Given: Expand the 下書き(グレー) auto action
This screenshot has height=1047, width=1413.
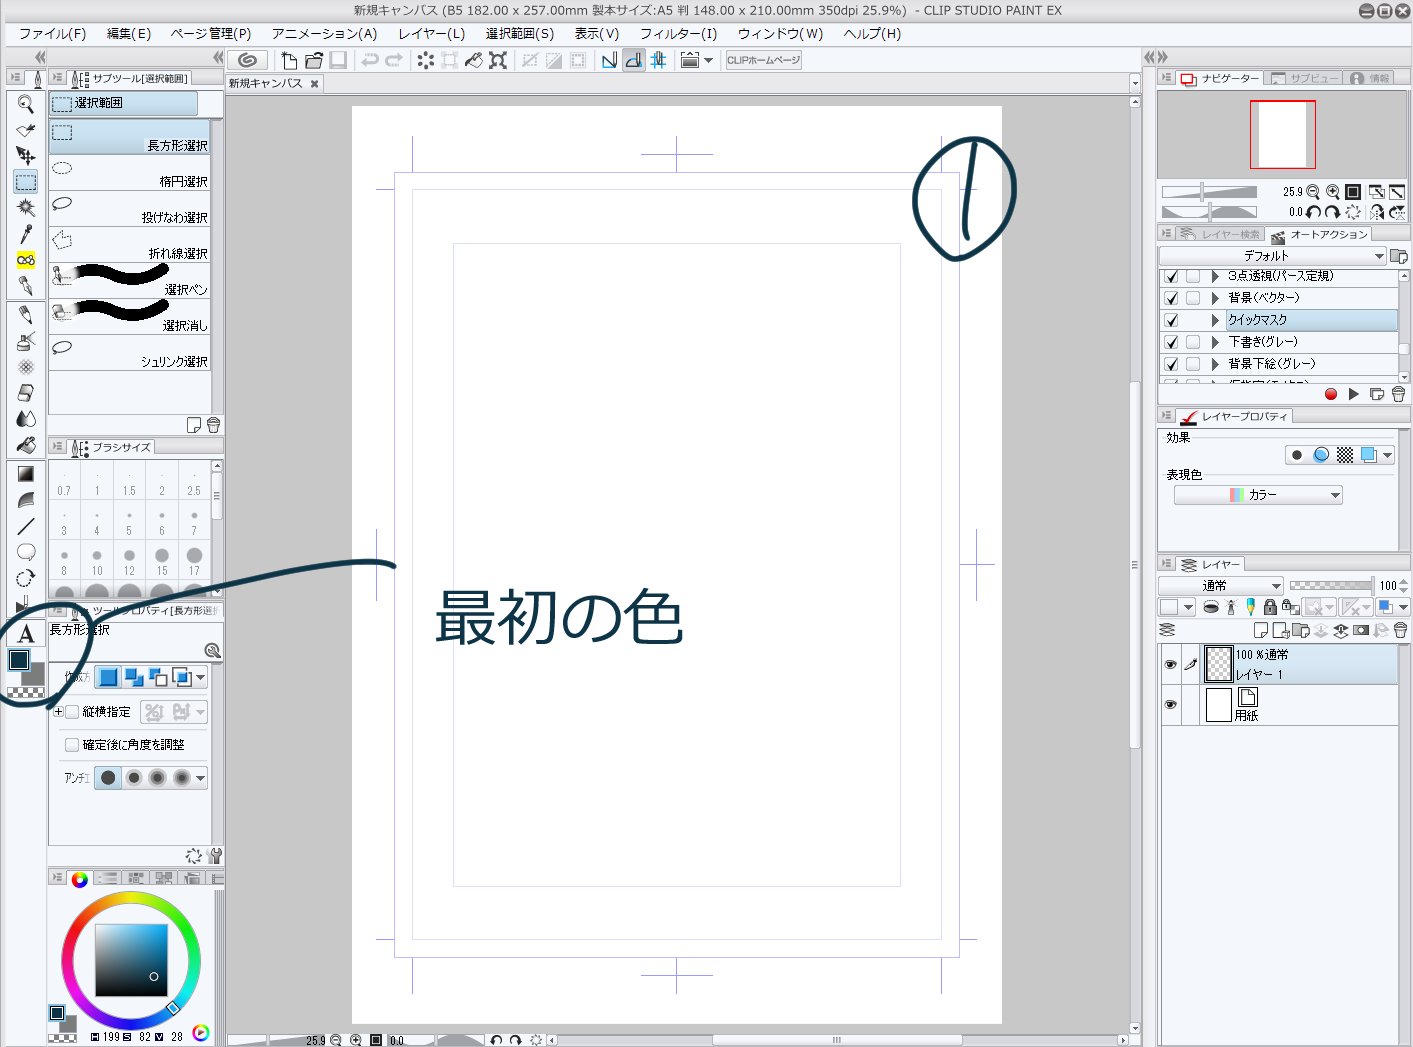Looking at the screenshot, I should click(1215, 342).
